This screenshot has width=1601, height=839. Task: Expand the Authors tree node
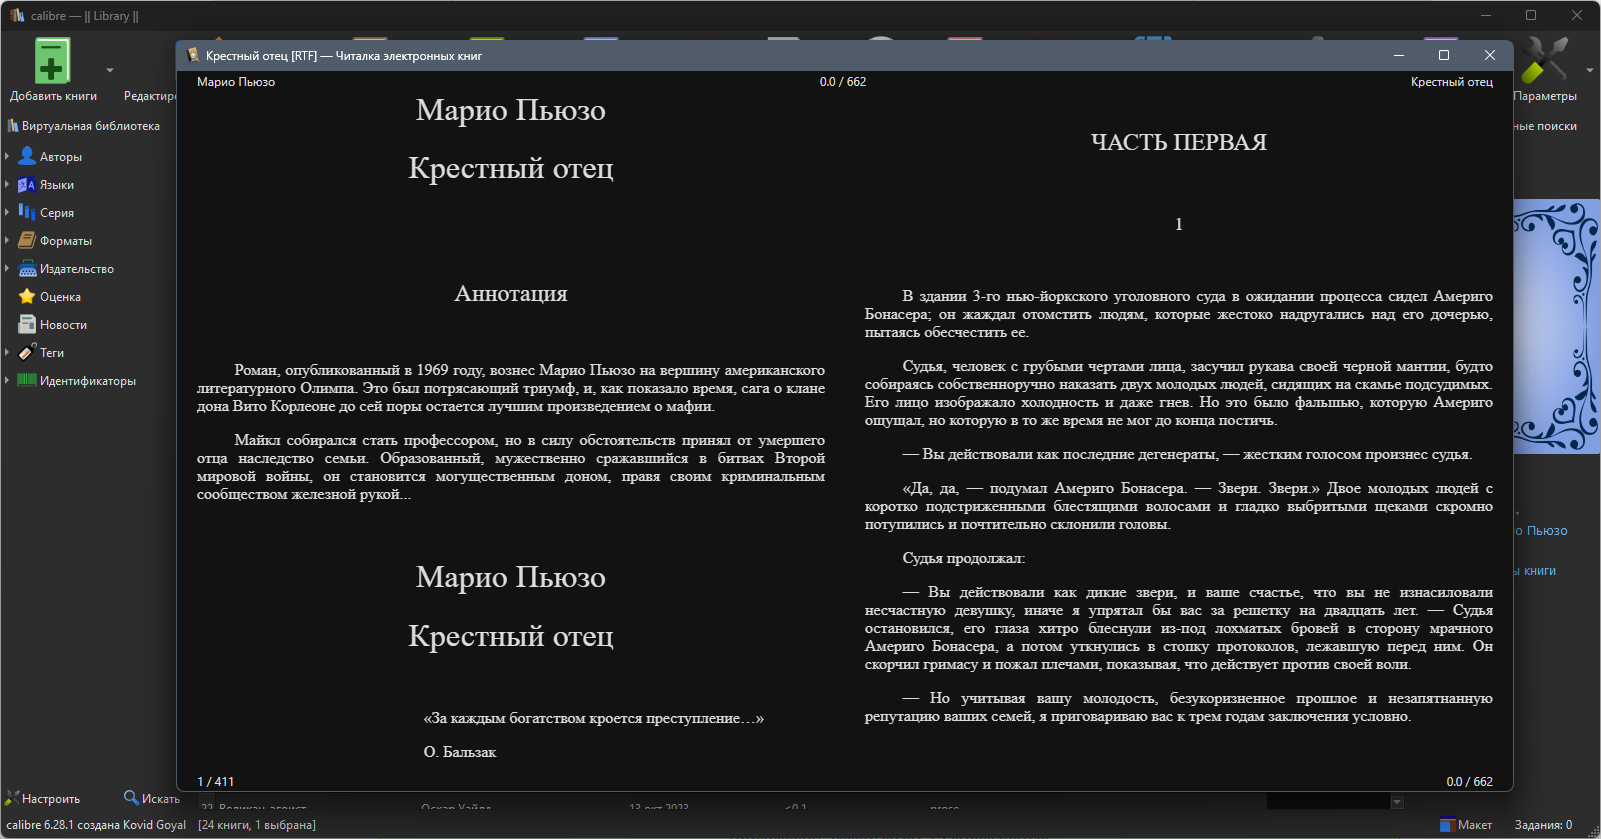[7, 156]
